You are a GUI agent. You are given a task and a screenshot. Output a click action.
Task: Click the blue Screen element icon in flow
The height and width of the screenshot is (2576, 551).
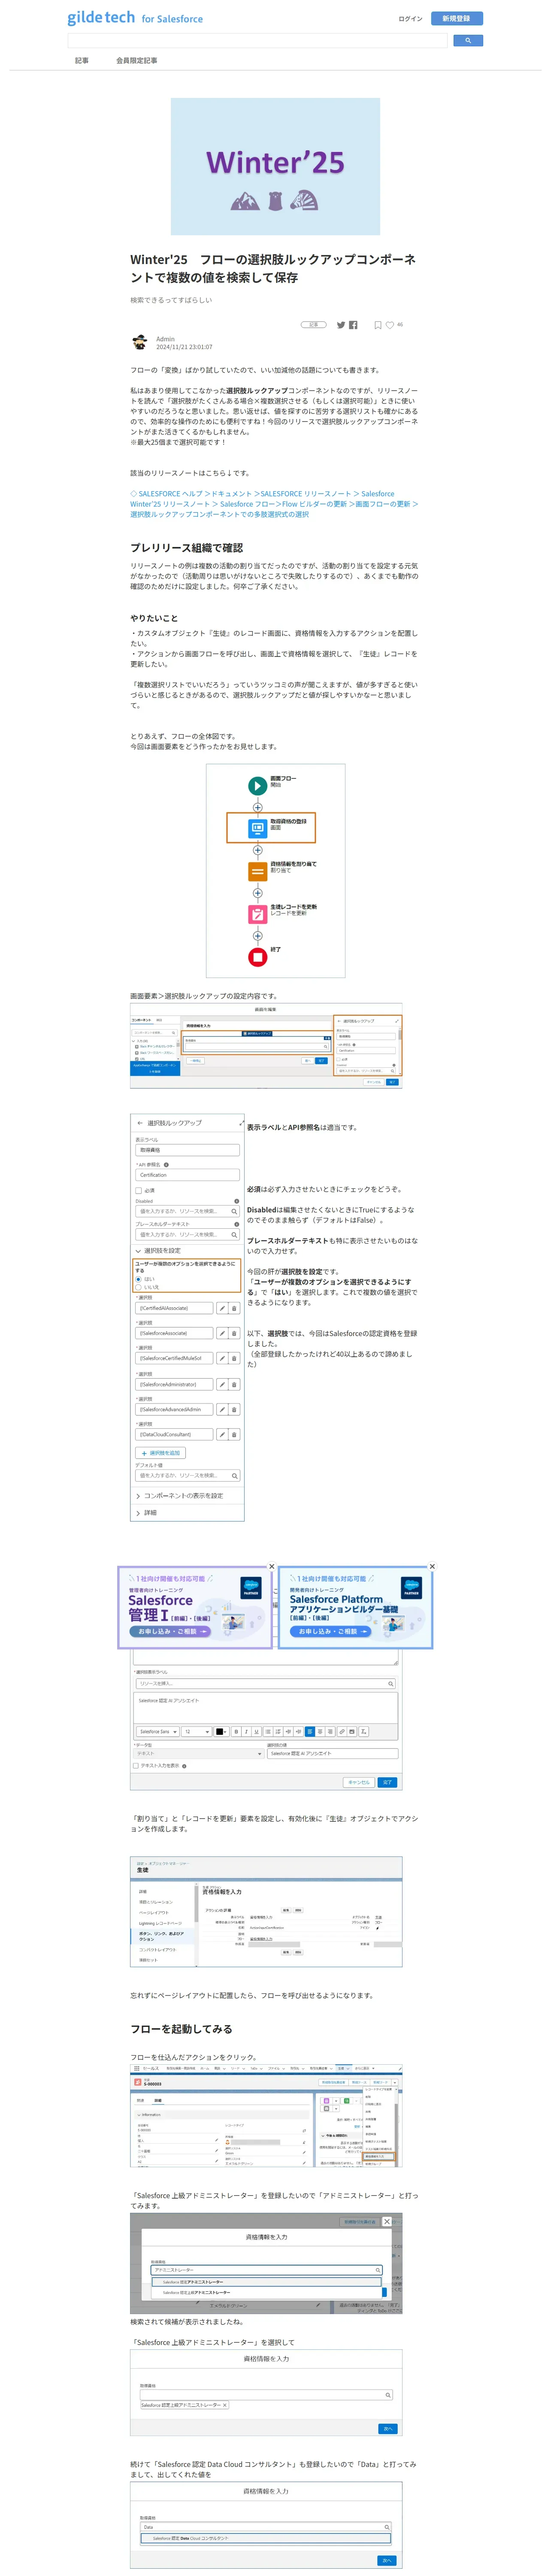pyautogui.click(x=257, y=828)
